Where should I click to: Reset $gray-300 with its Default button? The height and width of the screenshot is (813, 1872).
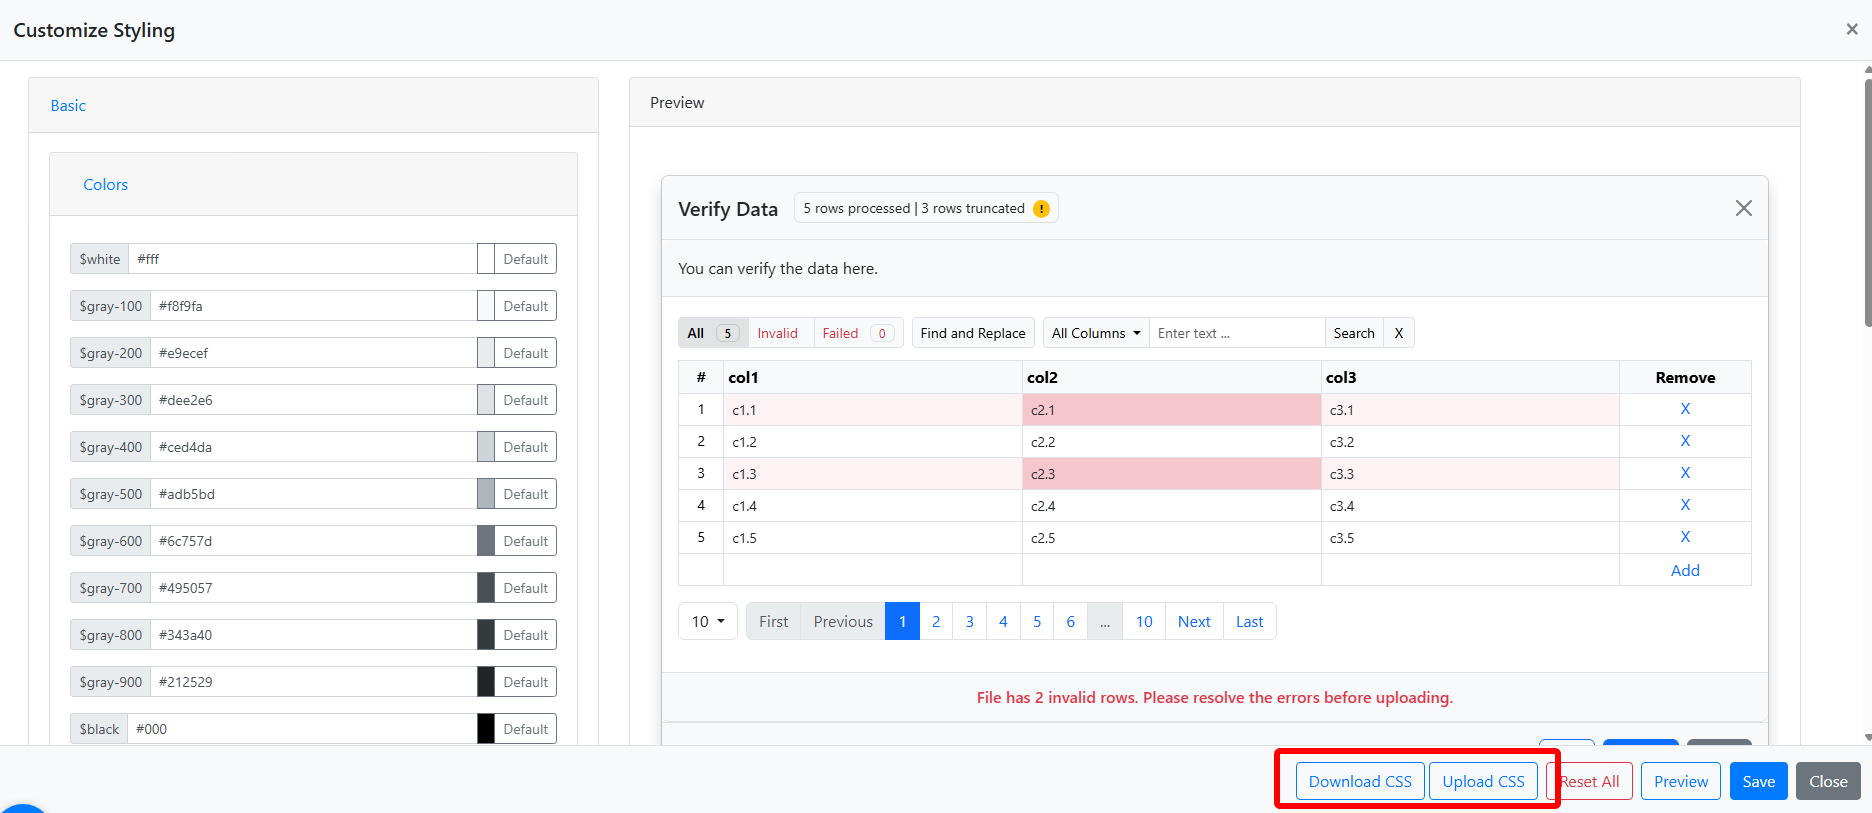tap(525, 400)
